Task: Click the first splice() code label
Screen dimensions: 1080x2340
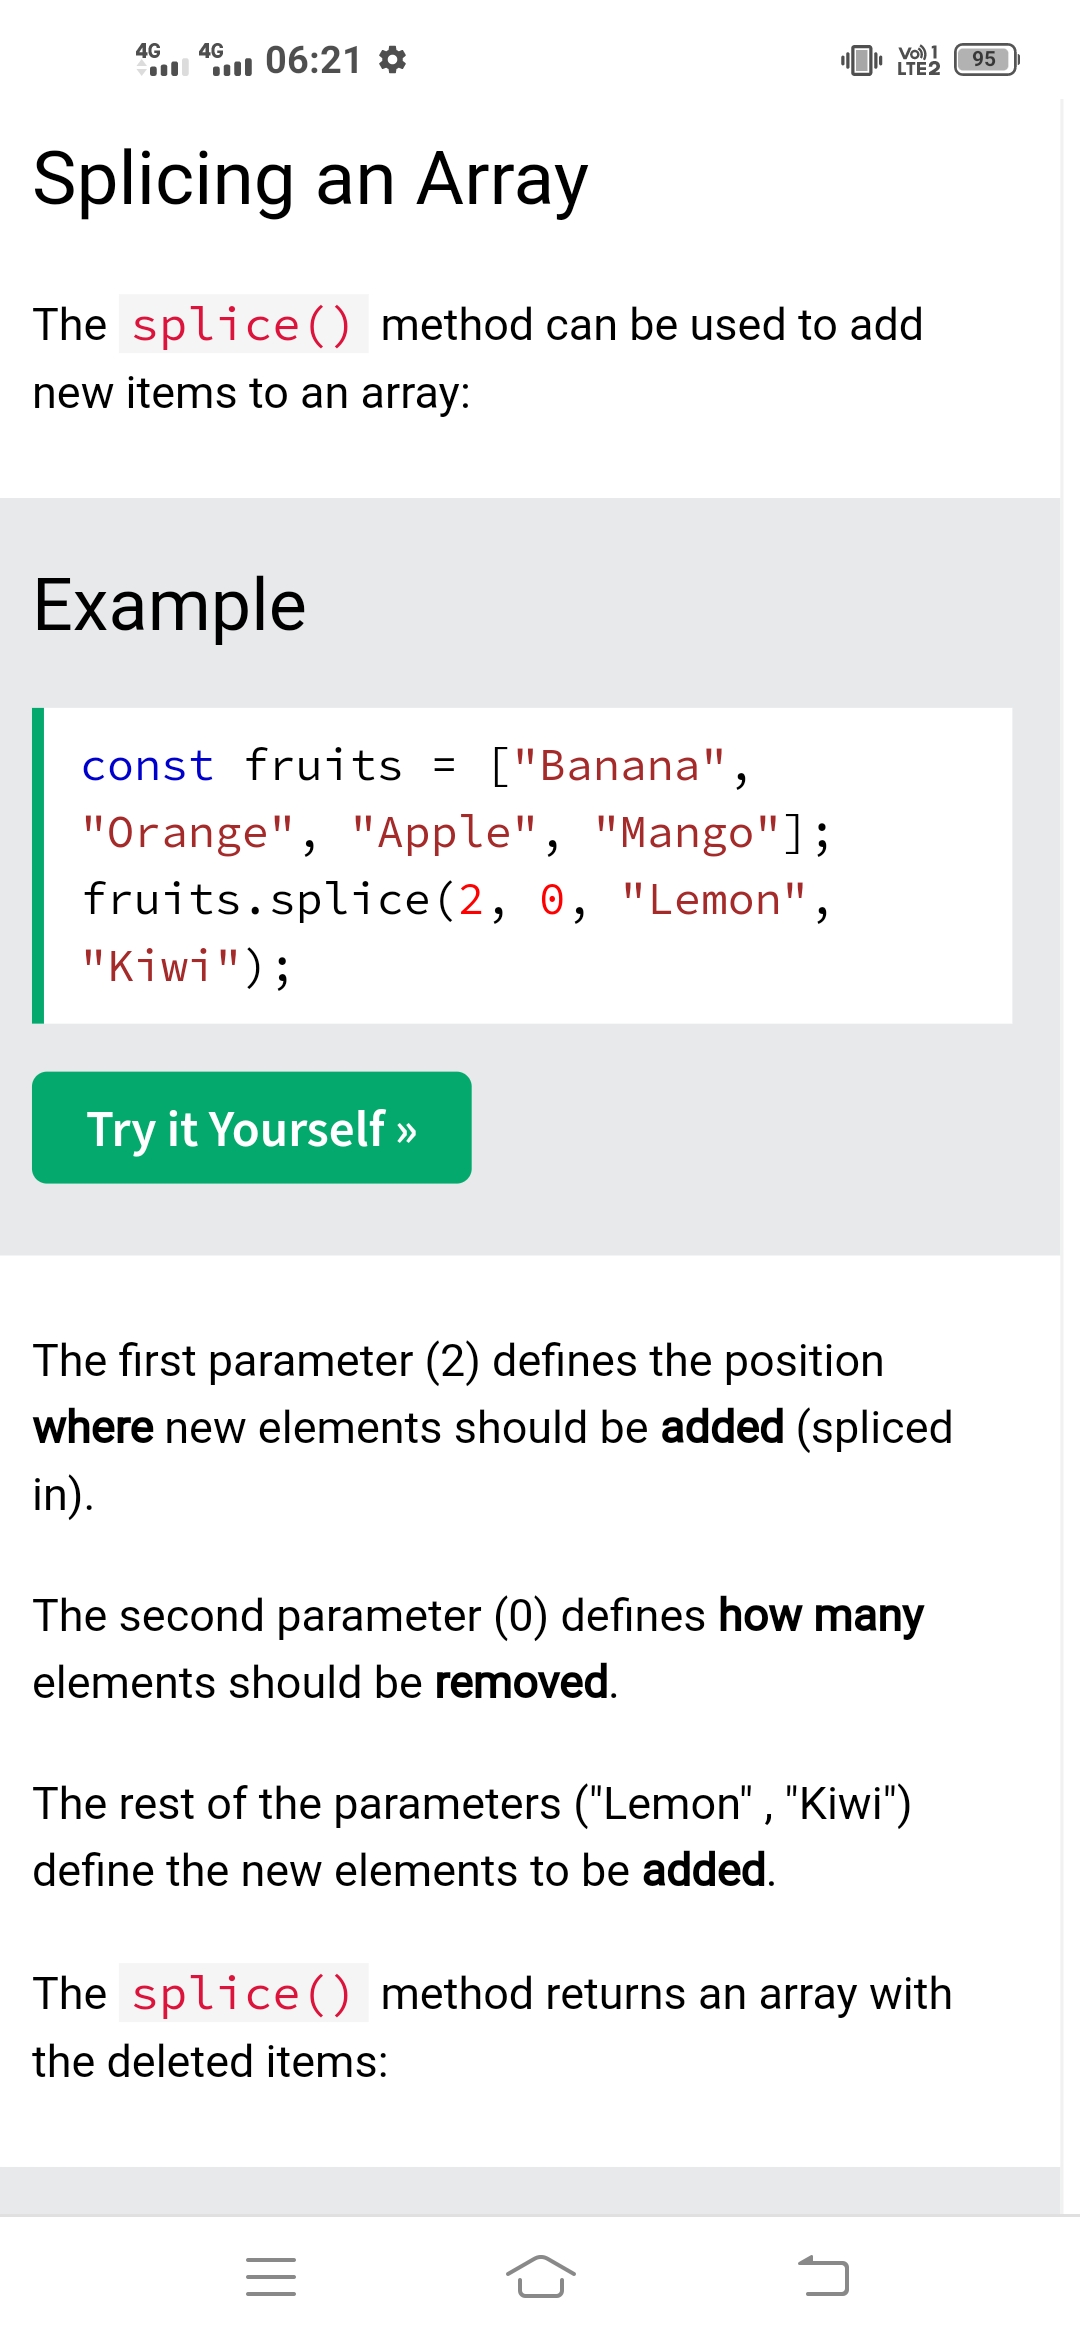Action: (x=243, y=325)
